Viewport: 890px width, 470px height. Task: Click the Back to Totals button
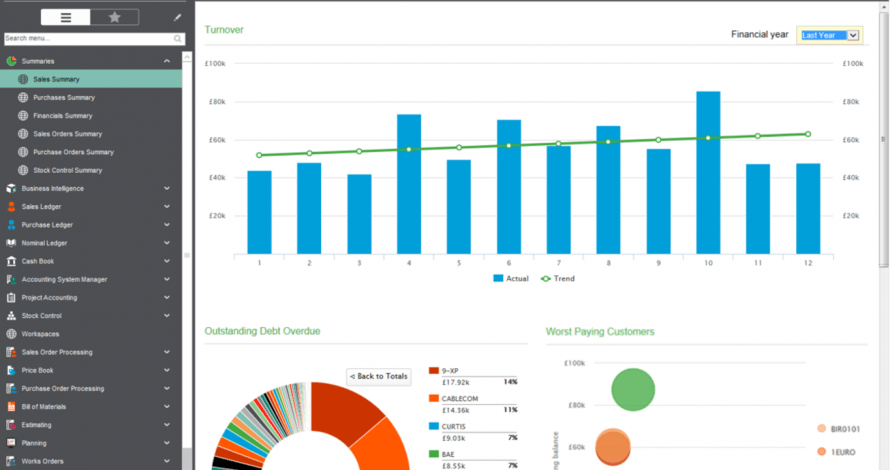click(379, 376)
